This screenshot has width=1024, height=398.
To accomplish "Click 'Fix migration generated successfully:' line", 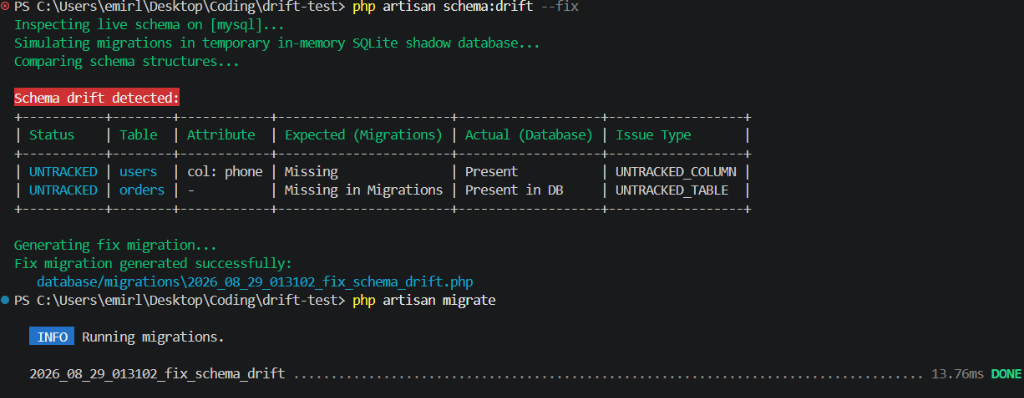I will tap(153, 264).
